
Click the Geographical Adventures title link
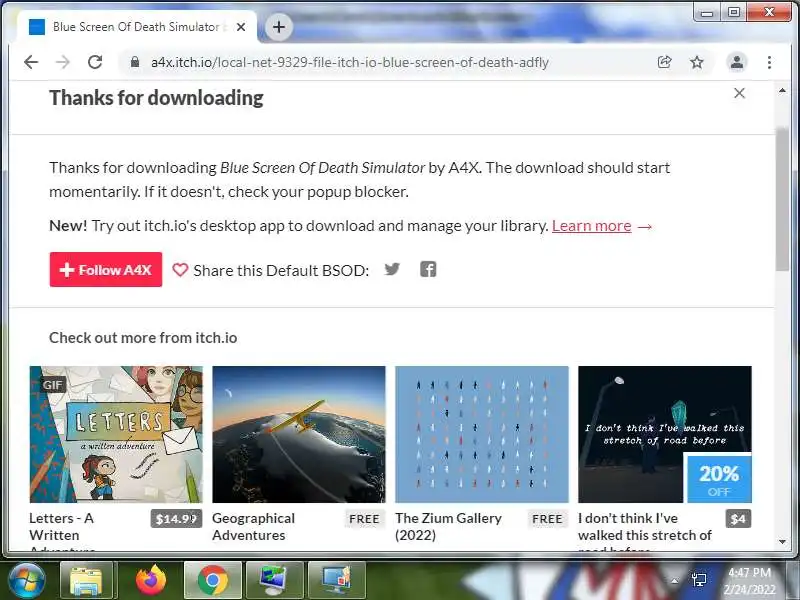coord(253,527)
